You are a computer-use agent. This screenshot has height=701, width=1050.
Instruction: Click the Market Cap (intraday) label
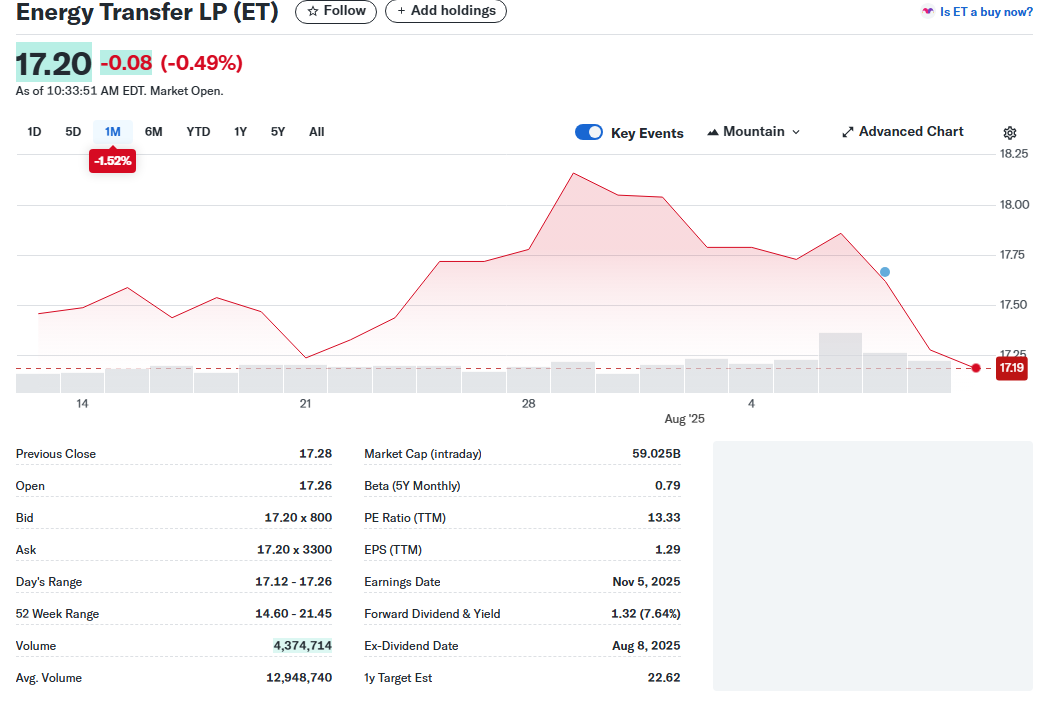(423, 453)
